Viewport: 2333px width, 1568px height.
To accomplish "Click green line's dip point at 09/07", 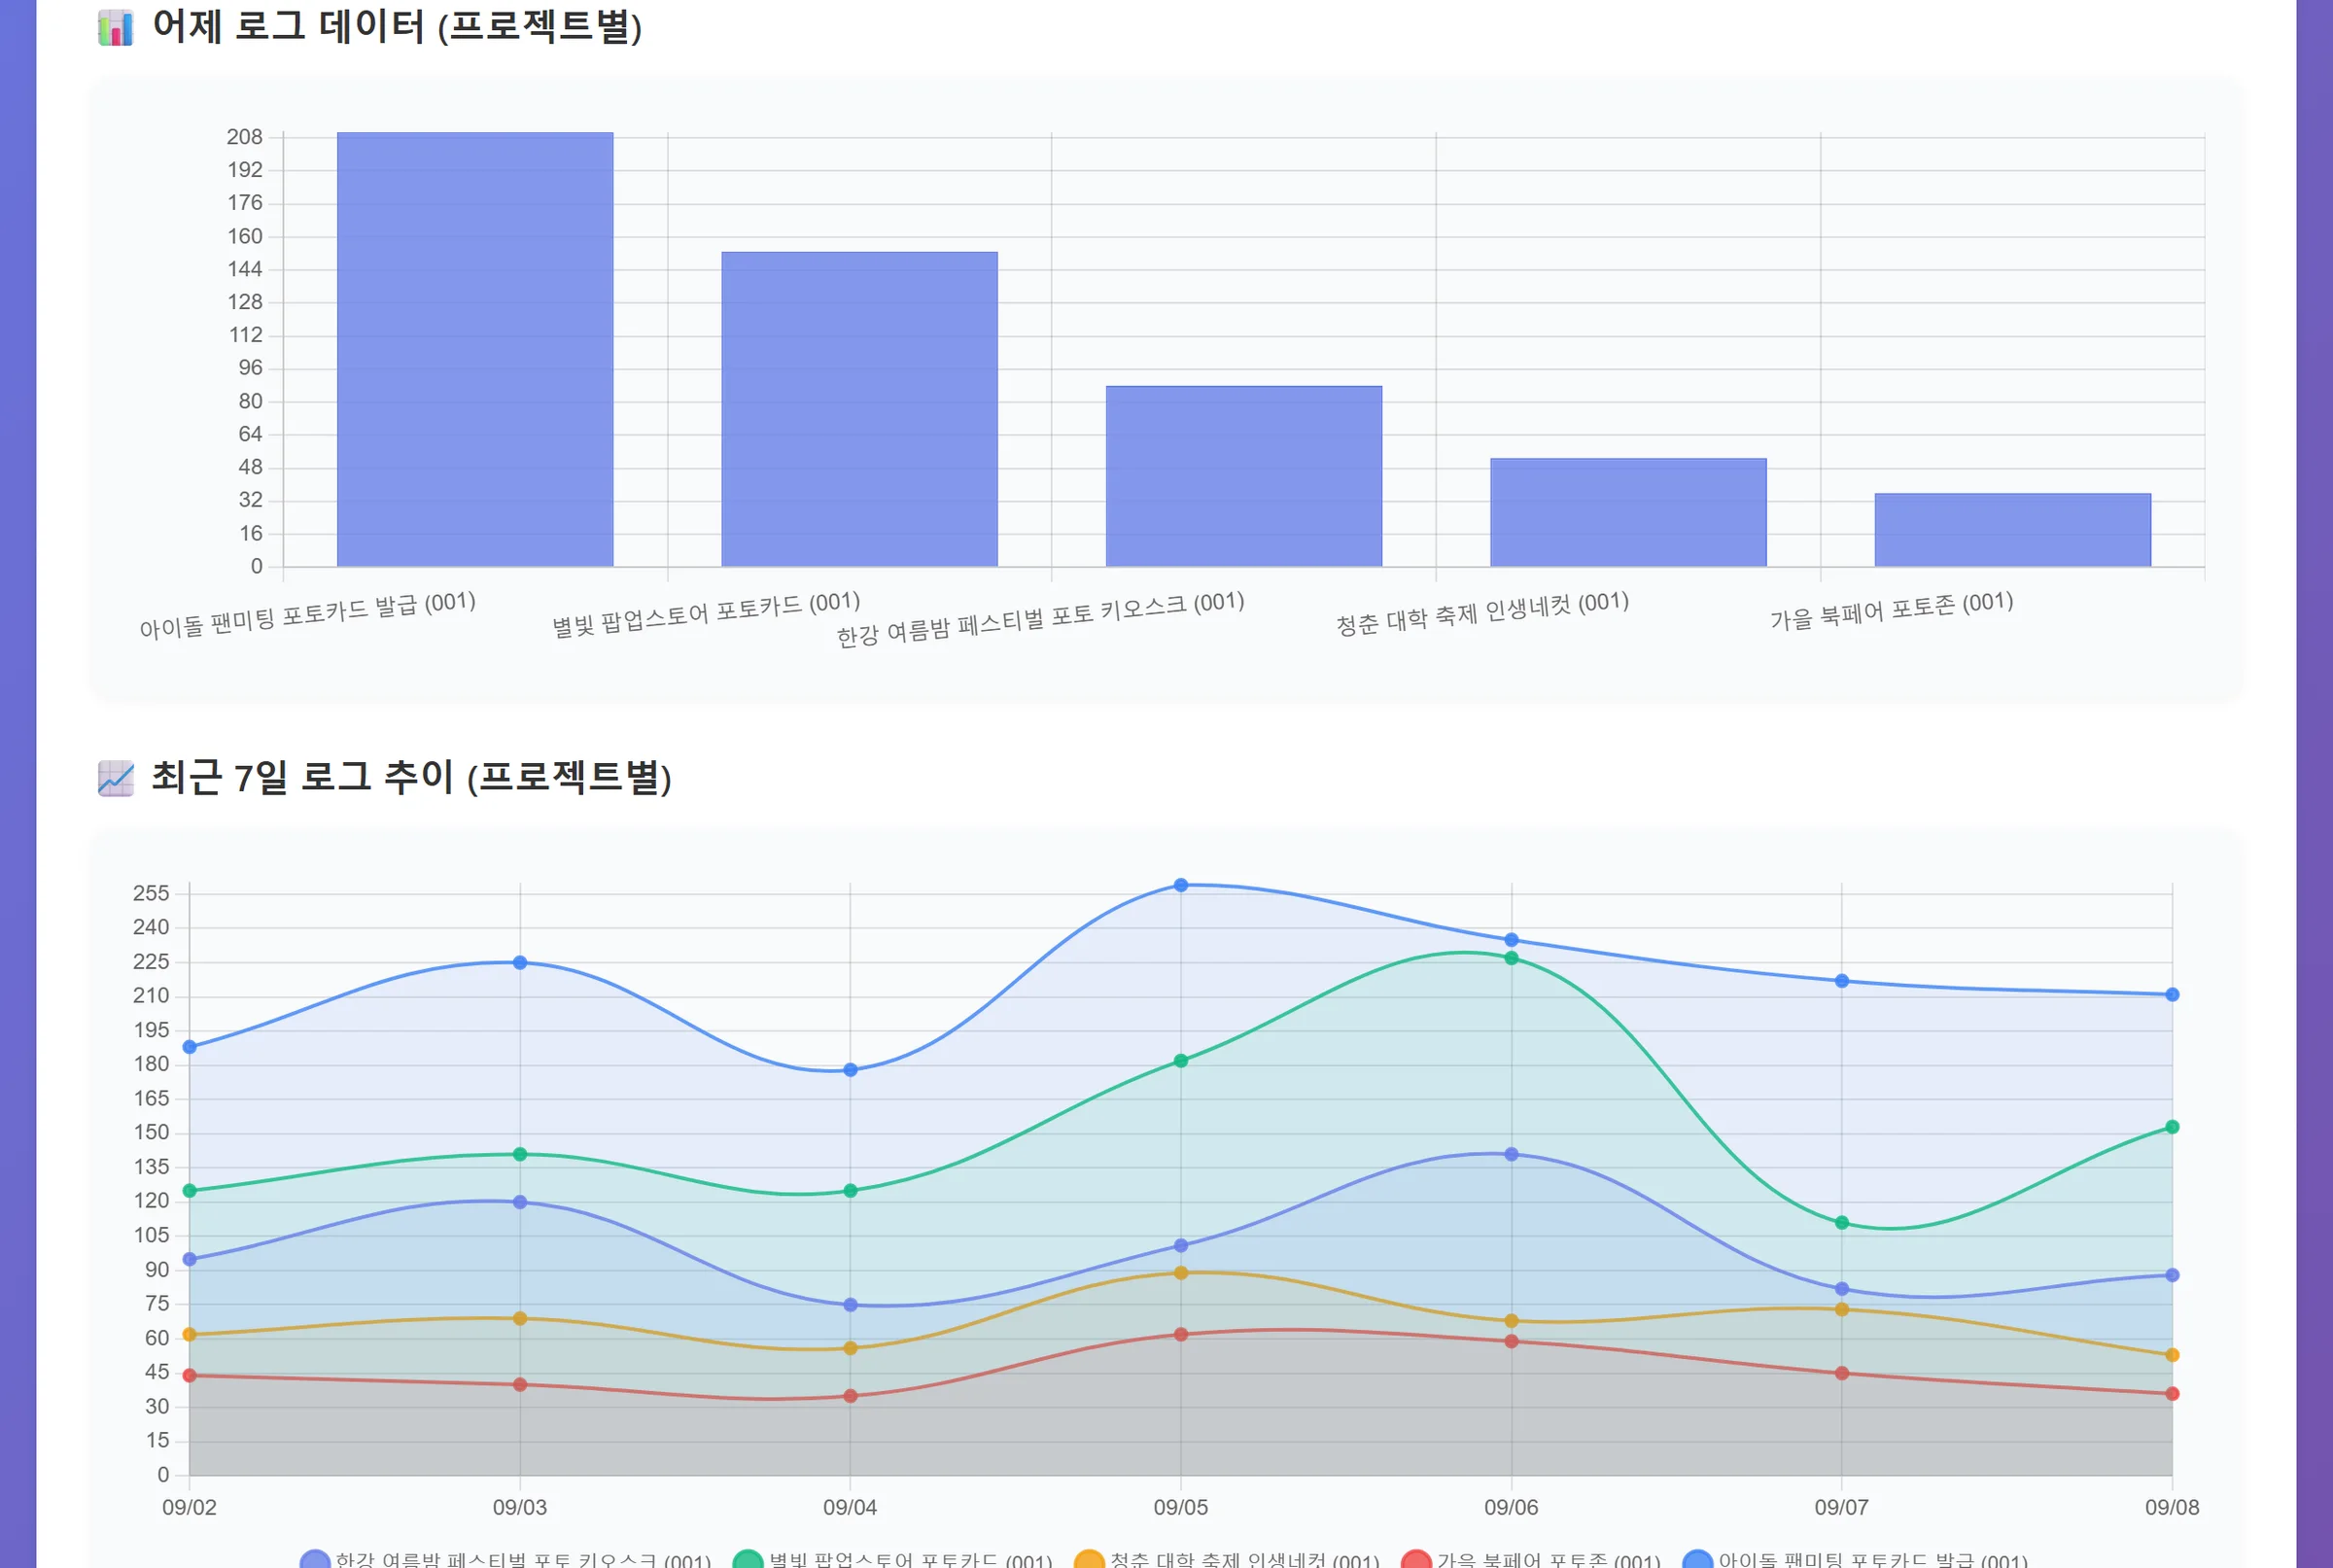I will pos(1842,1223).
